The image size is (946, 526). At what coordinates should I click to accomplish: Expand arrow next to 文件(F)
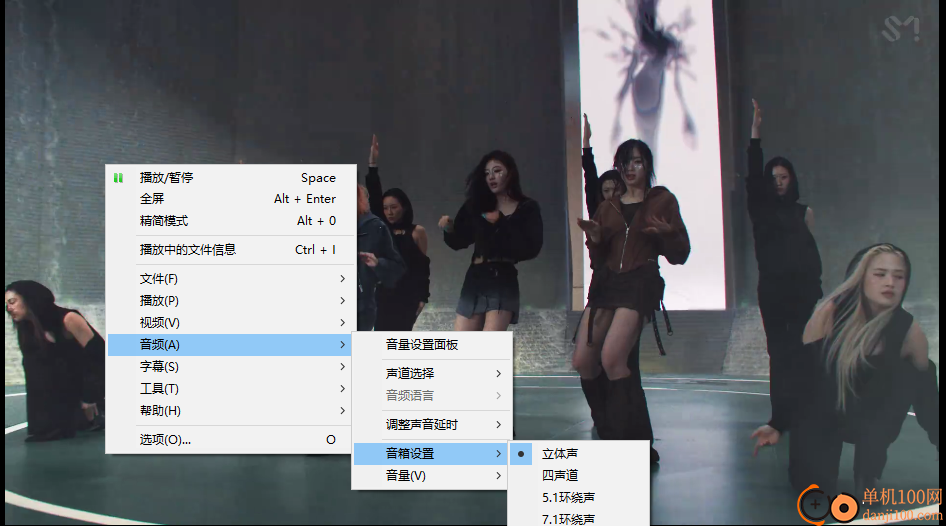coord(342,279)
